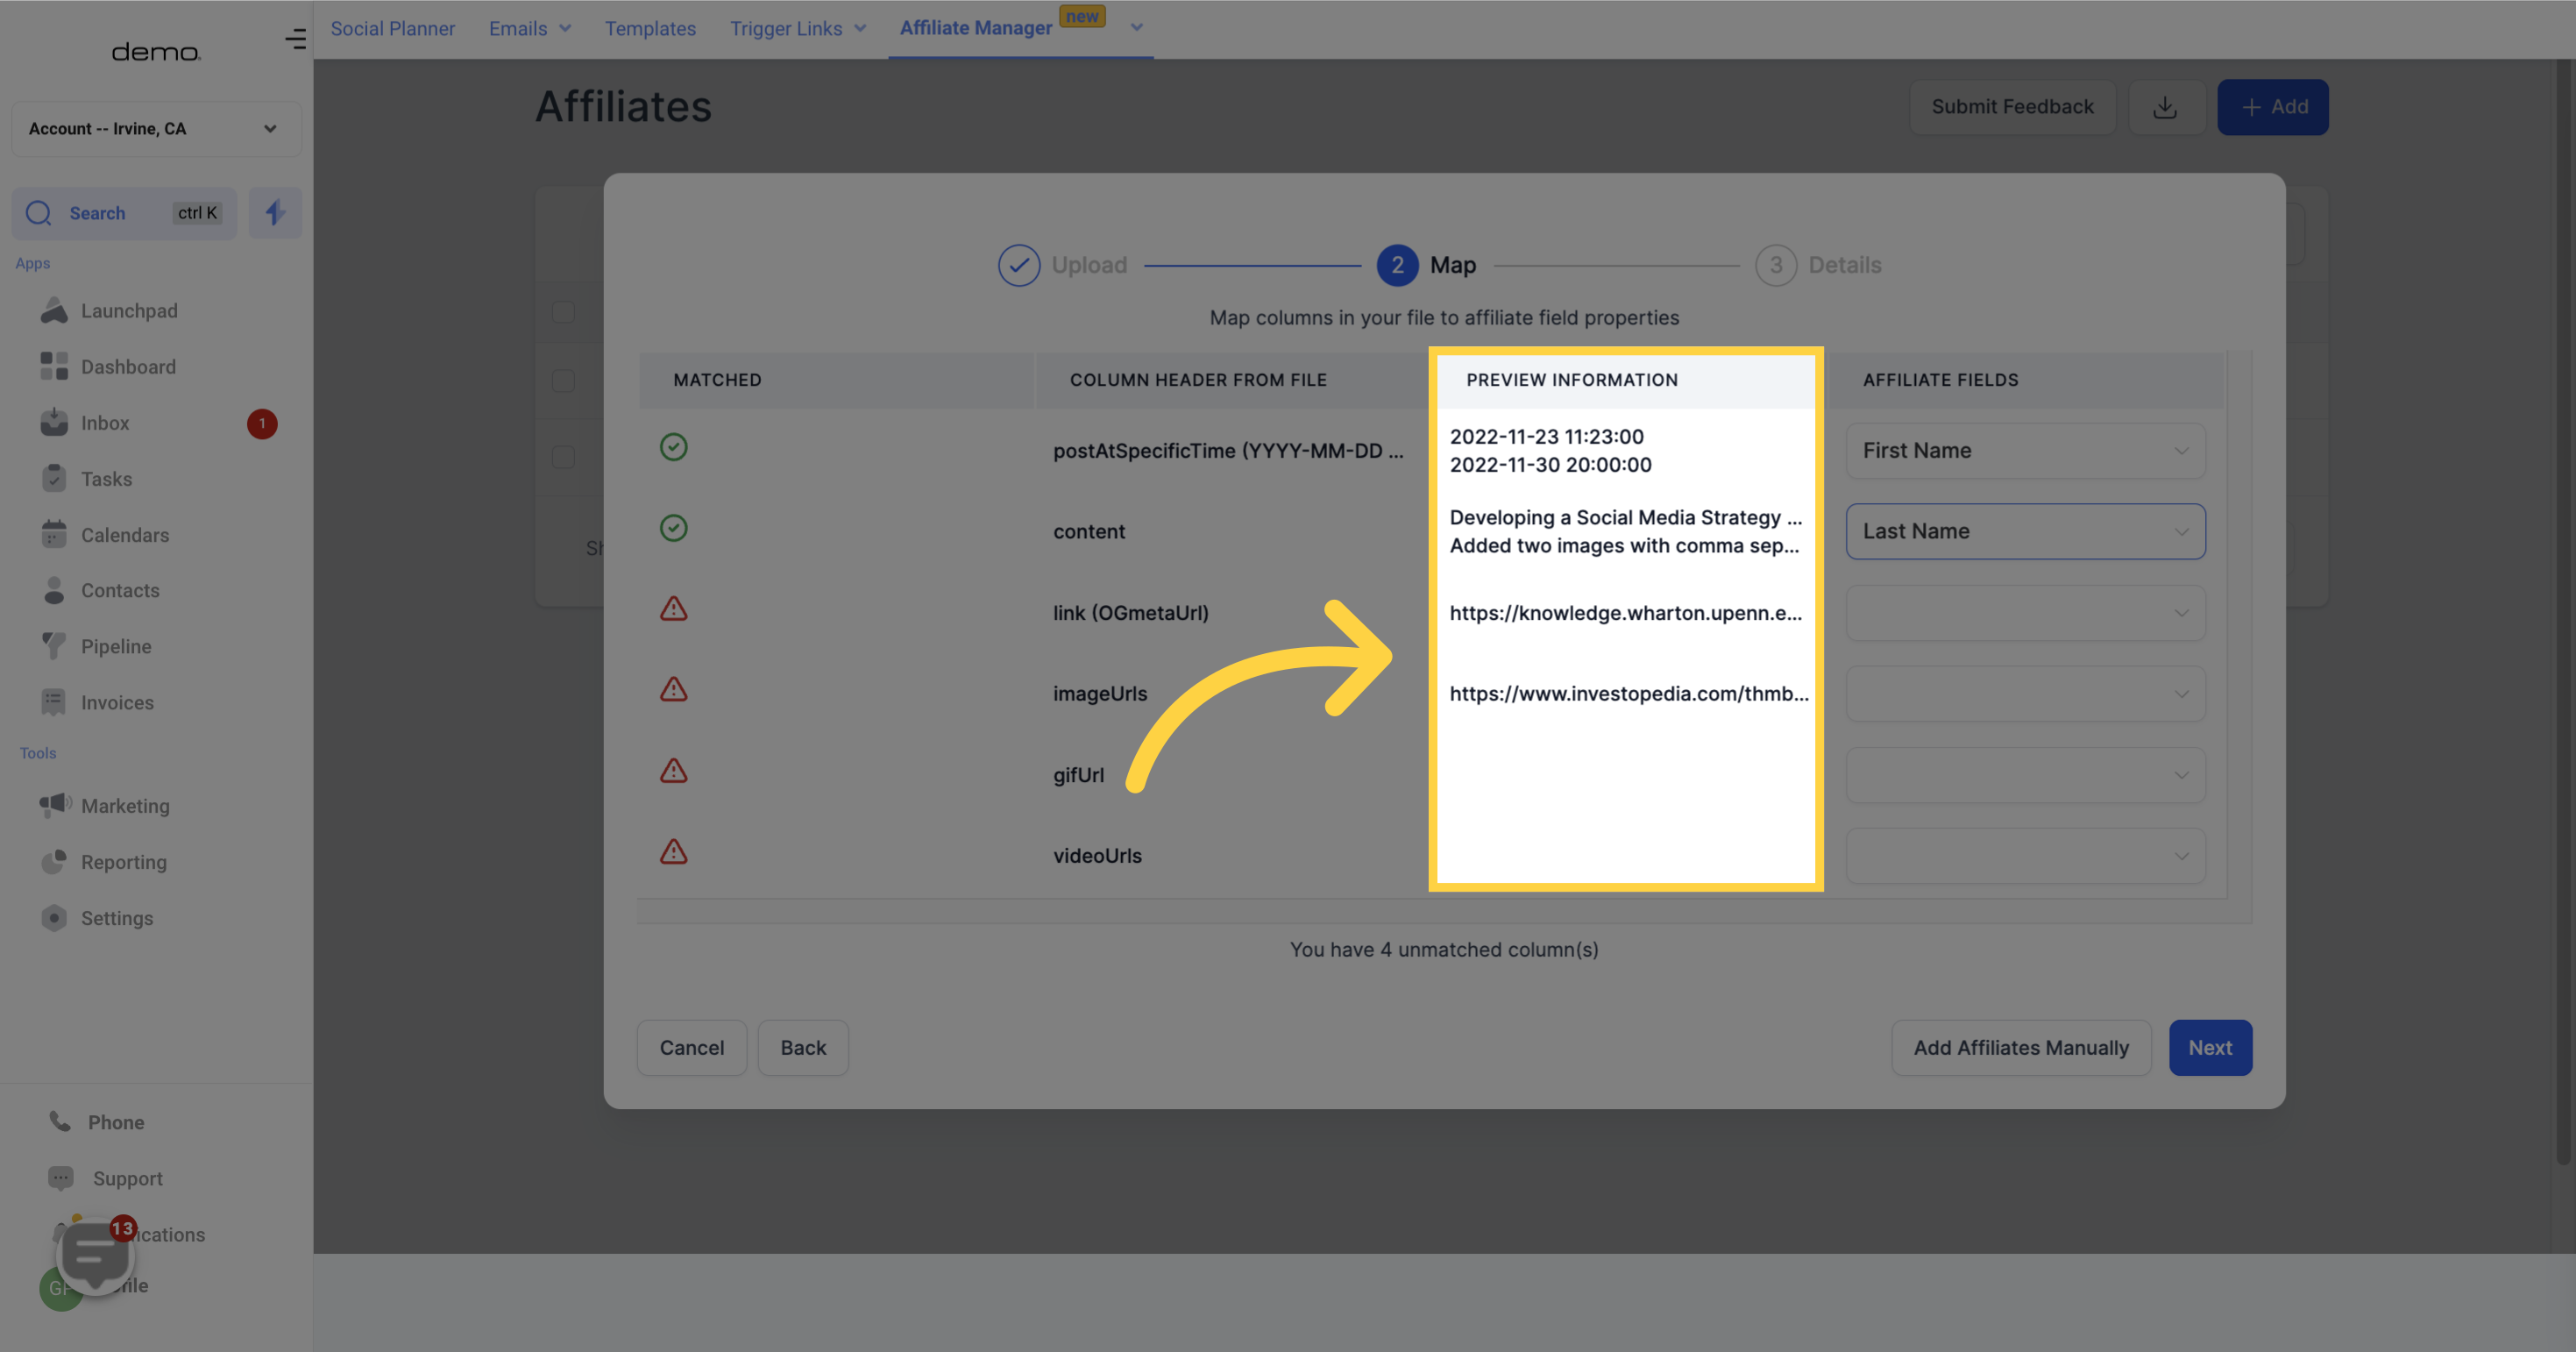
Task: Open the Settings gear icon
Action: click(x=54, y=918)
